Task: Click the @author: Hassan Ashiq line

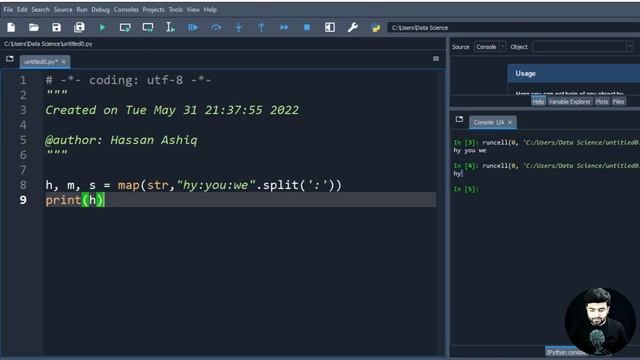Action: click(x=121, y=140)
